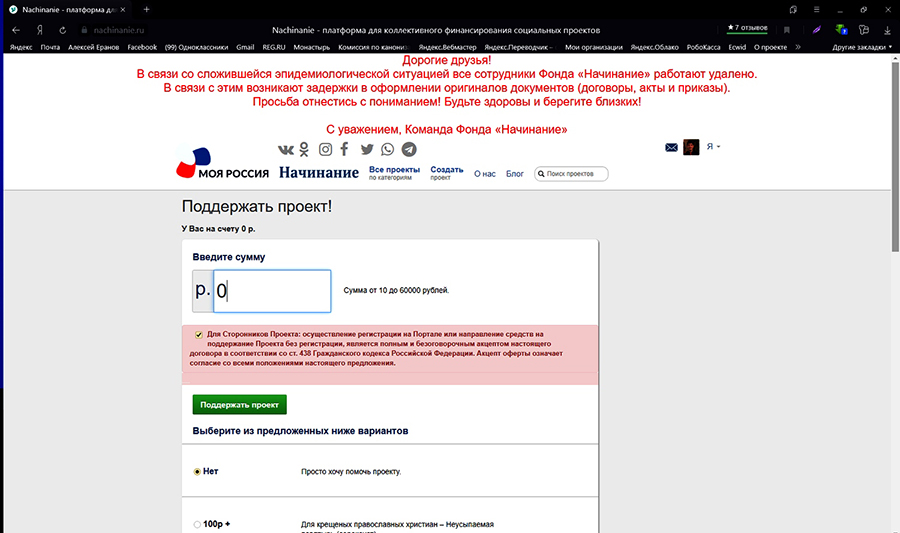
Task: Open the Instagram icon
Action: pyautogui.click(x=325, y=149)
